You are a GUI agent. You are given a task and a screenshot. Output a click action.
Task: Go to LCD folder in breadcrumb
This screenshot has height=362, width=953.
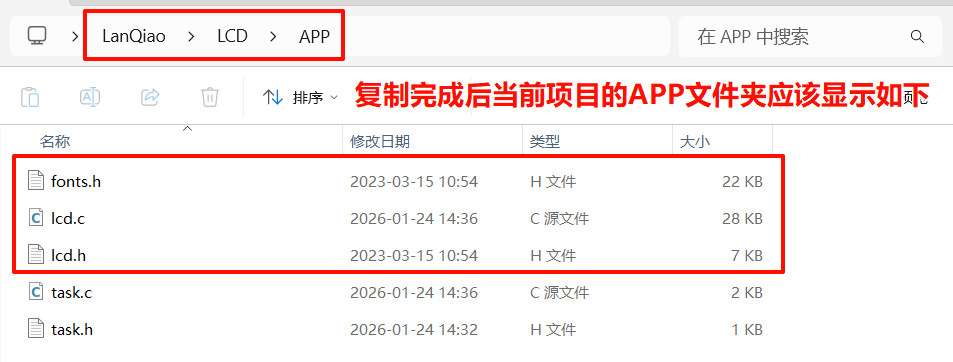(x=232, y=36)
